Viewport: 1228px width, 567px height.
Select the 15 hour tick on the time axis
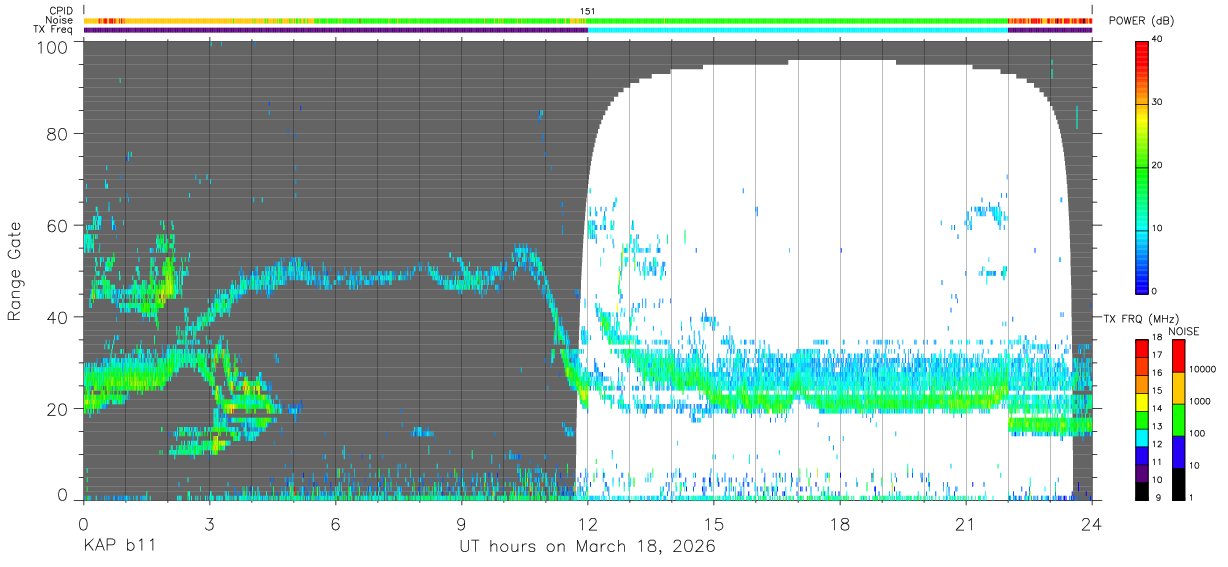tap(714, 524)
